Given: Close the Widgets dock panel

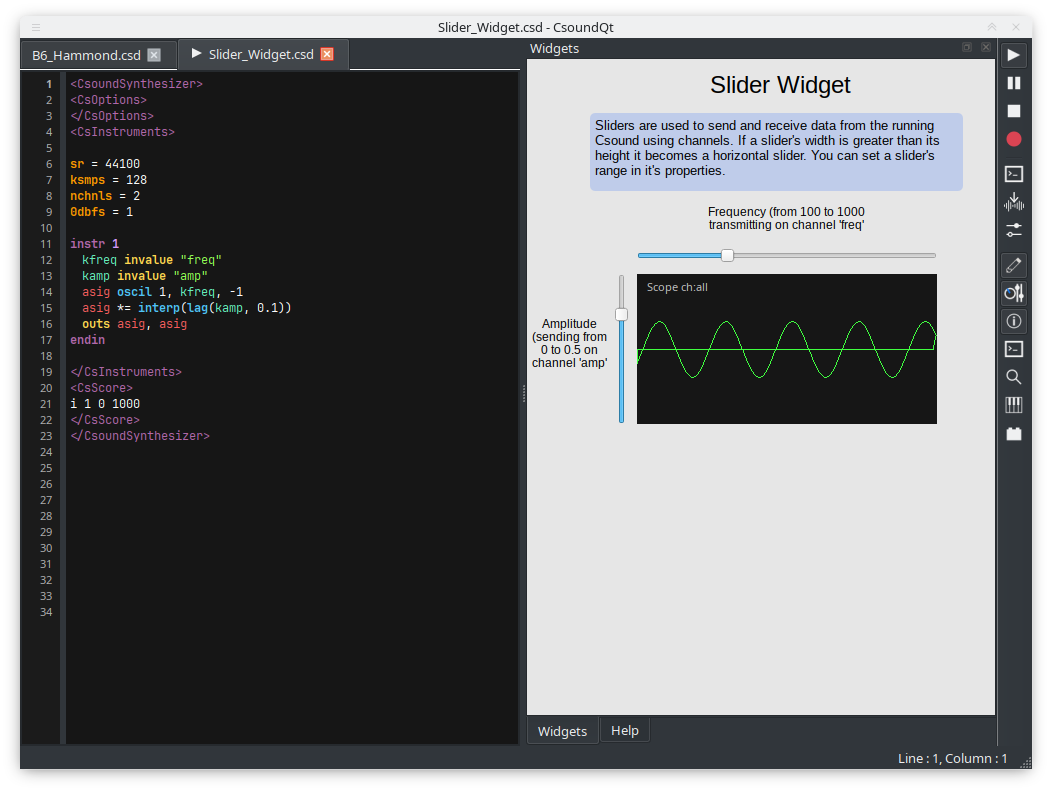Looking at the screenshot, I should 986,48.
